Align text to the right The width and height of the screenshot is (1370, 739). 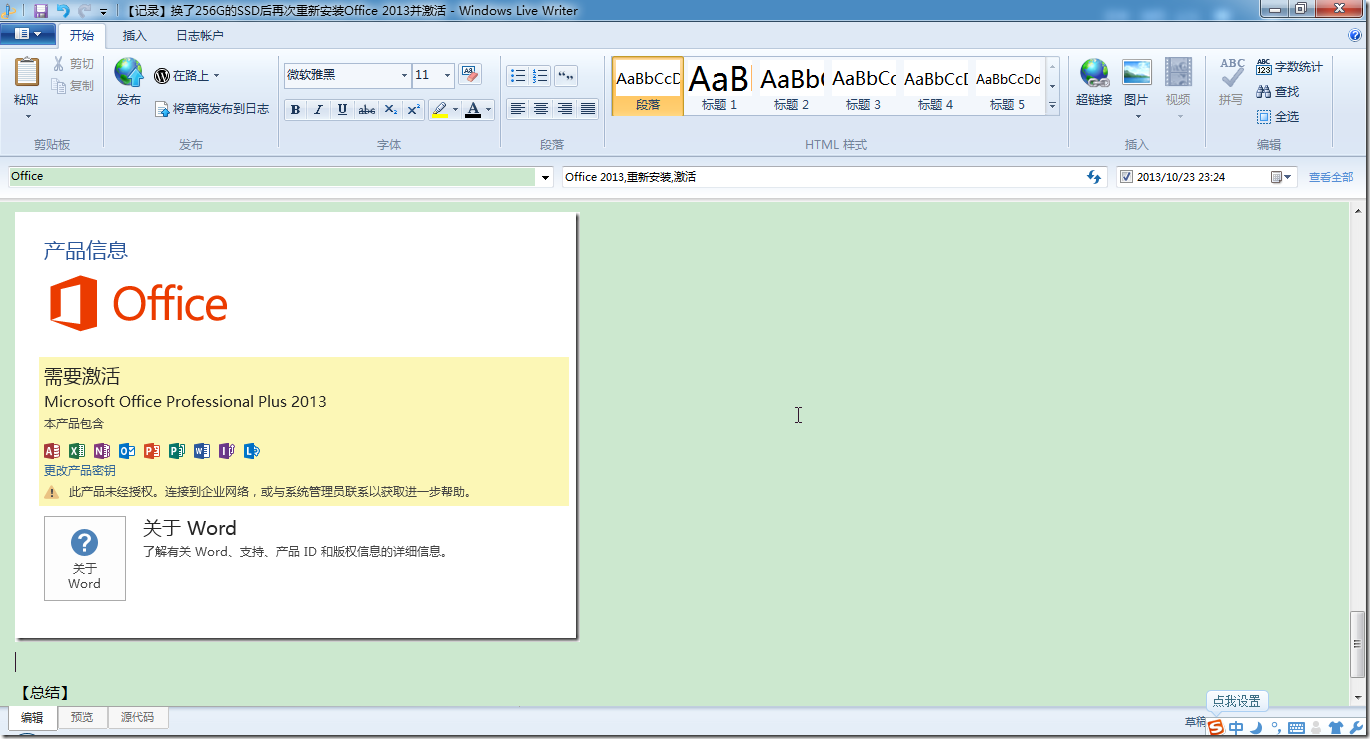tap(565, 108)
